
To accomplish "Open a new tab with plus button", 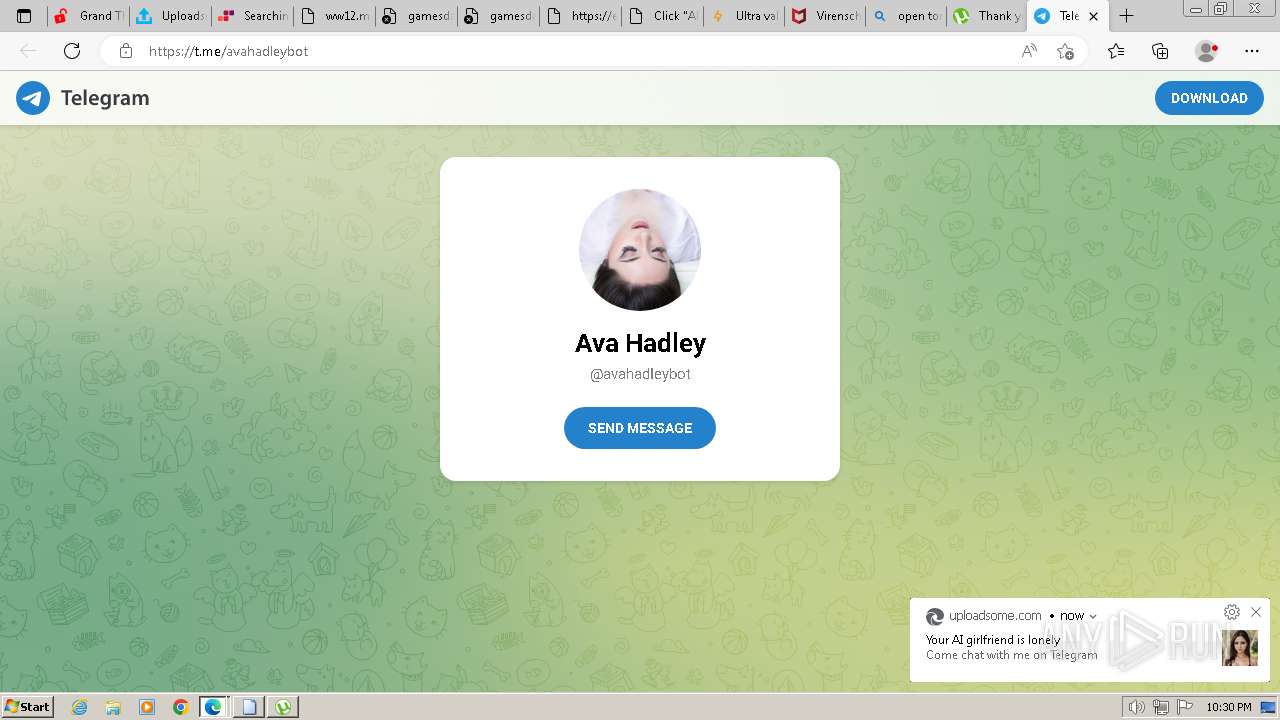I will tap(1127, 16).
